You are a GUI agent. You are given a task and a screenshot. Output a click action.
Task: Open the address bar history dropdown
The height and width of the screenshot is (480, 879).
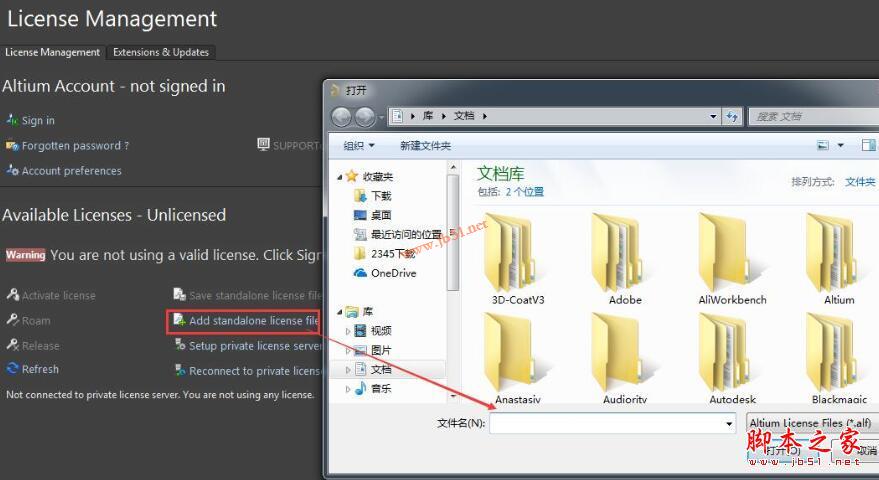click(x=713, y=117)
